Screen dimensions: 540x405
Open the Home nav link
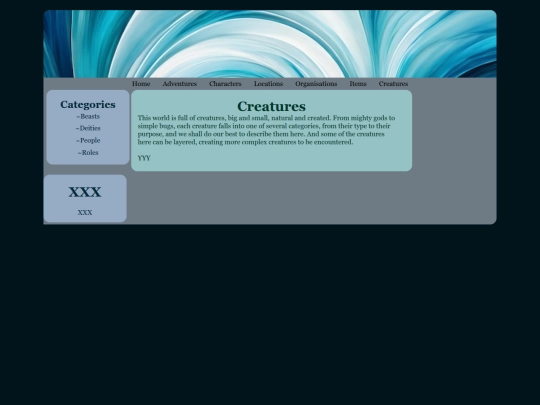click(x=141, y=84)
